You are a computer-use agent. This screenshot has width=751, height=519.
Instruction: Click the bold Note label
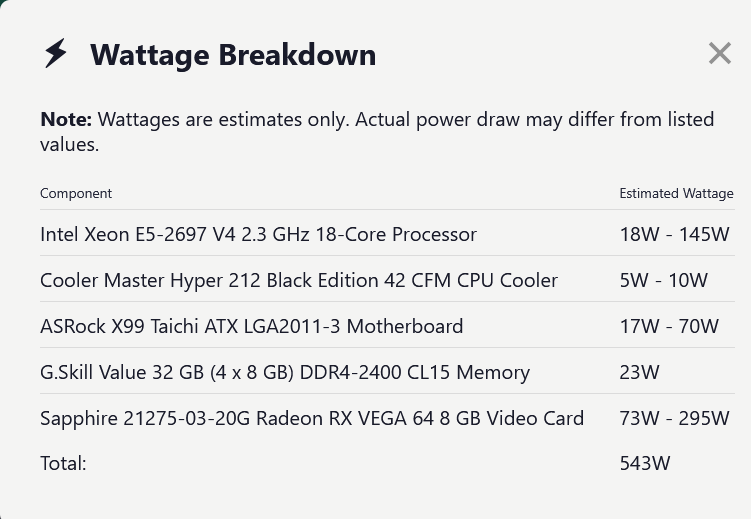(66, 119)
